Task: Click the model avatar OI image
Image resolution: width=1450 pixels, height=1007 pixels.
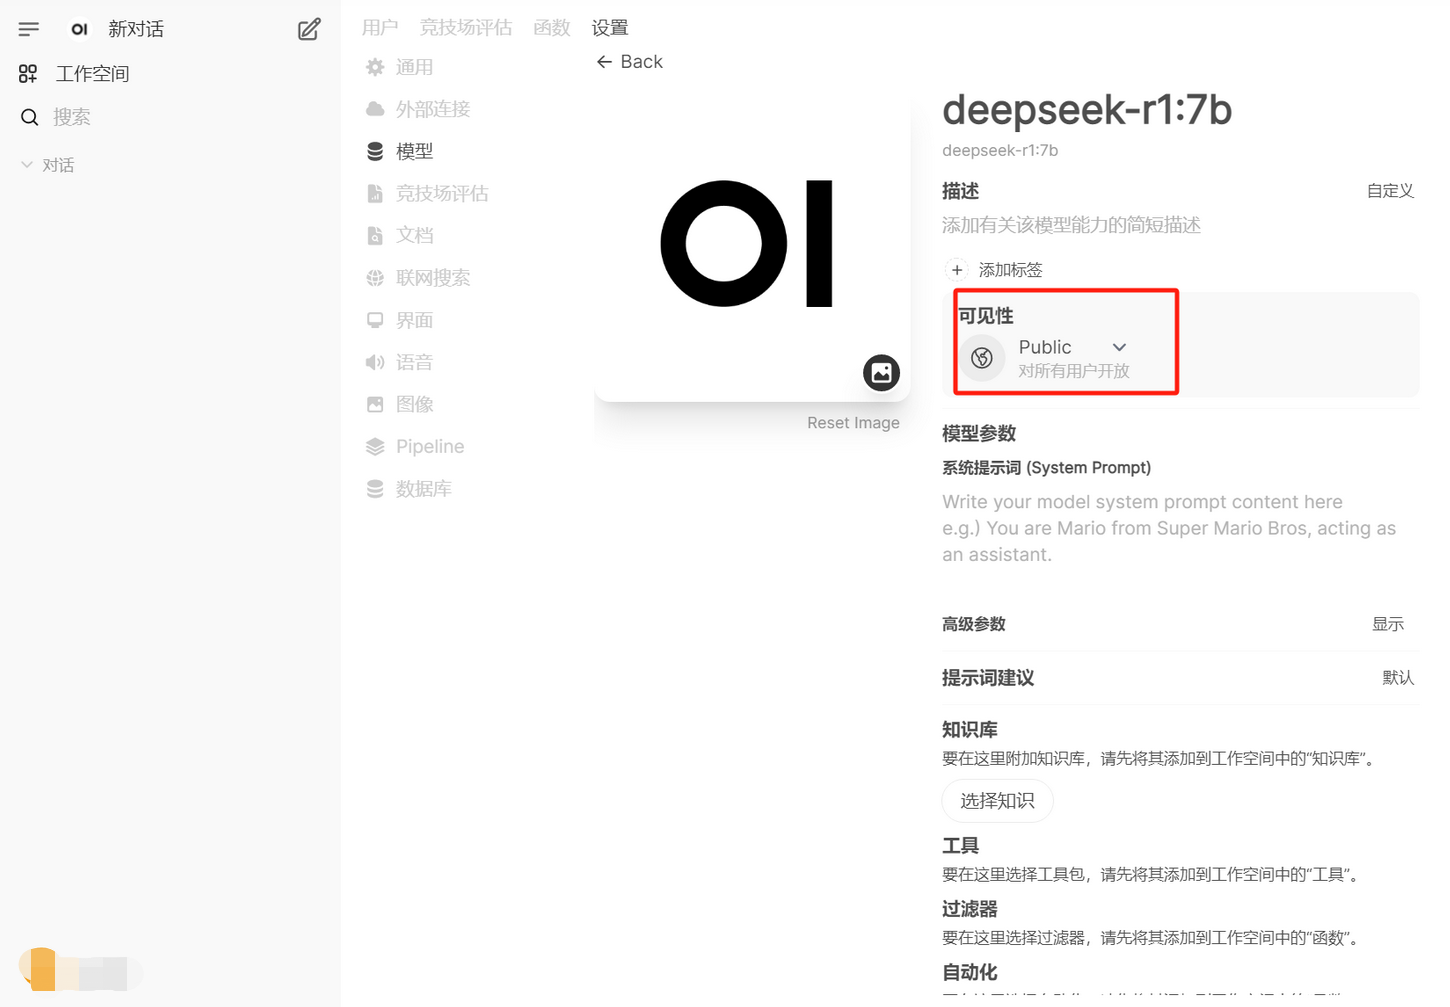Action: [x=746, y=244]
